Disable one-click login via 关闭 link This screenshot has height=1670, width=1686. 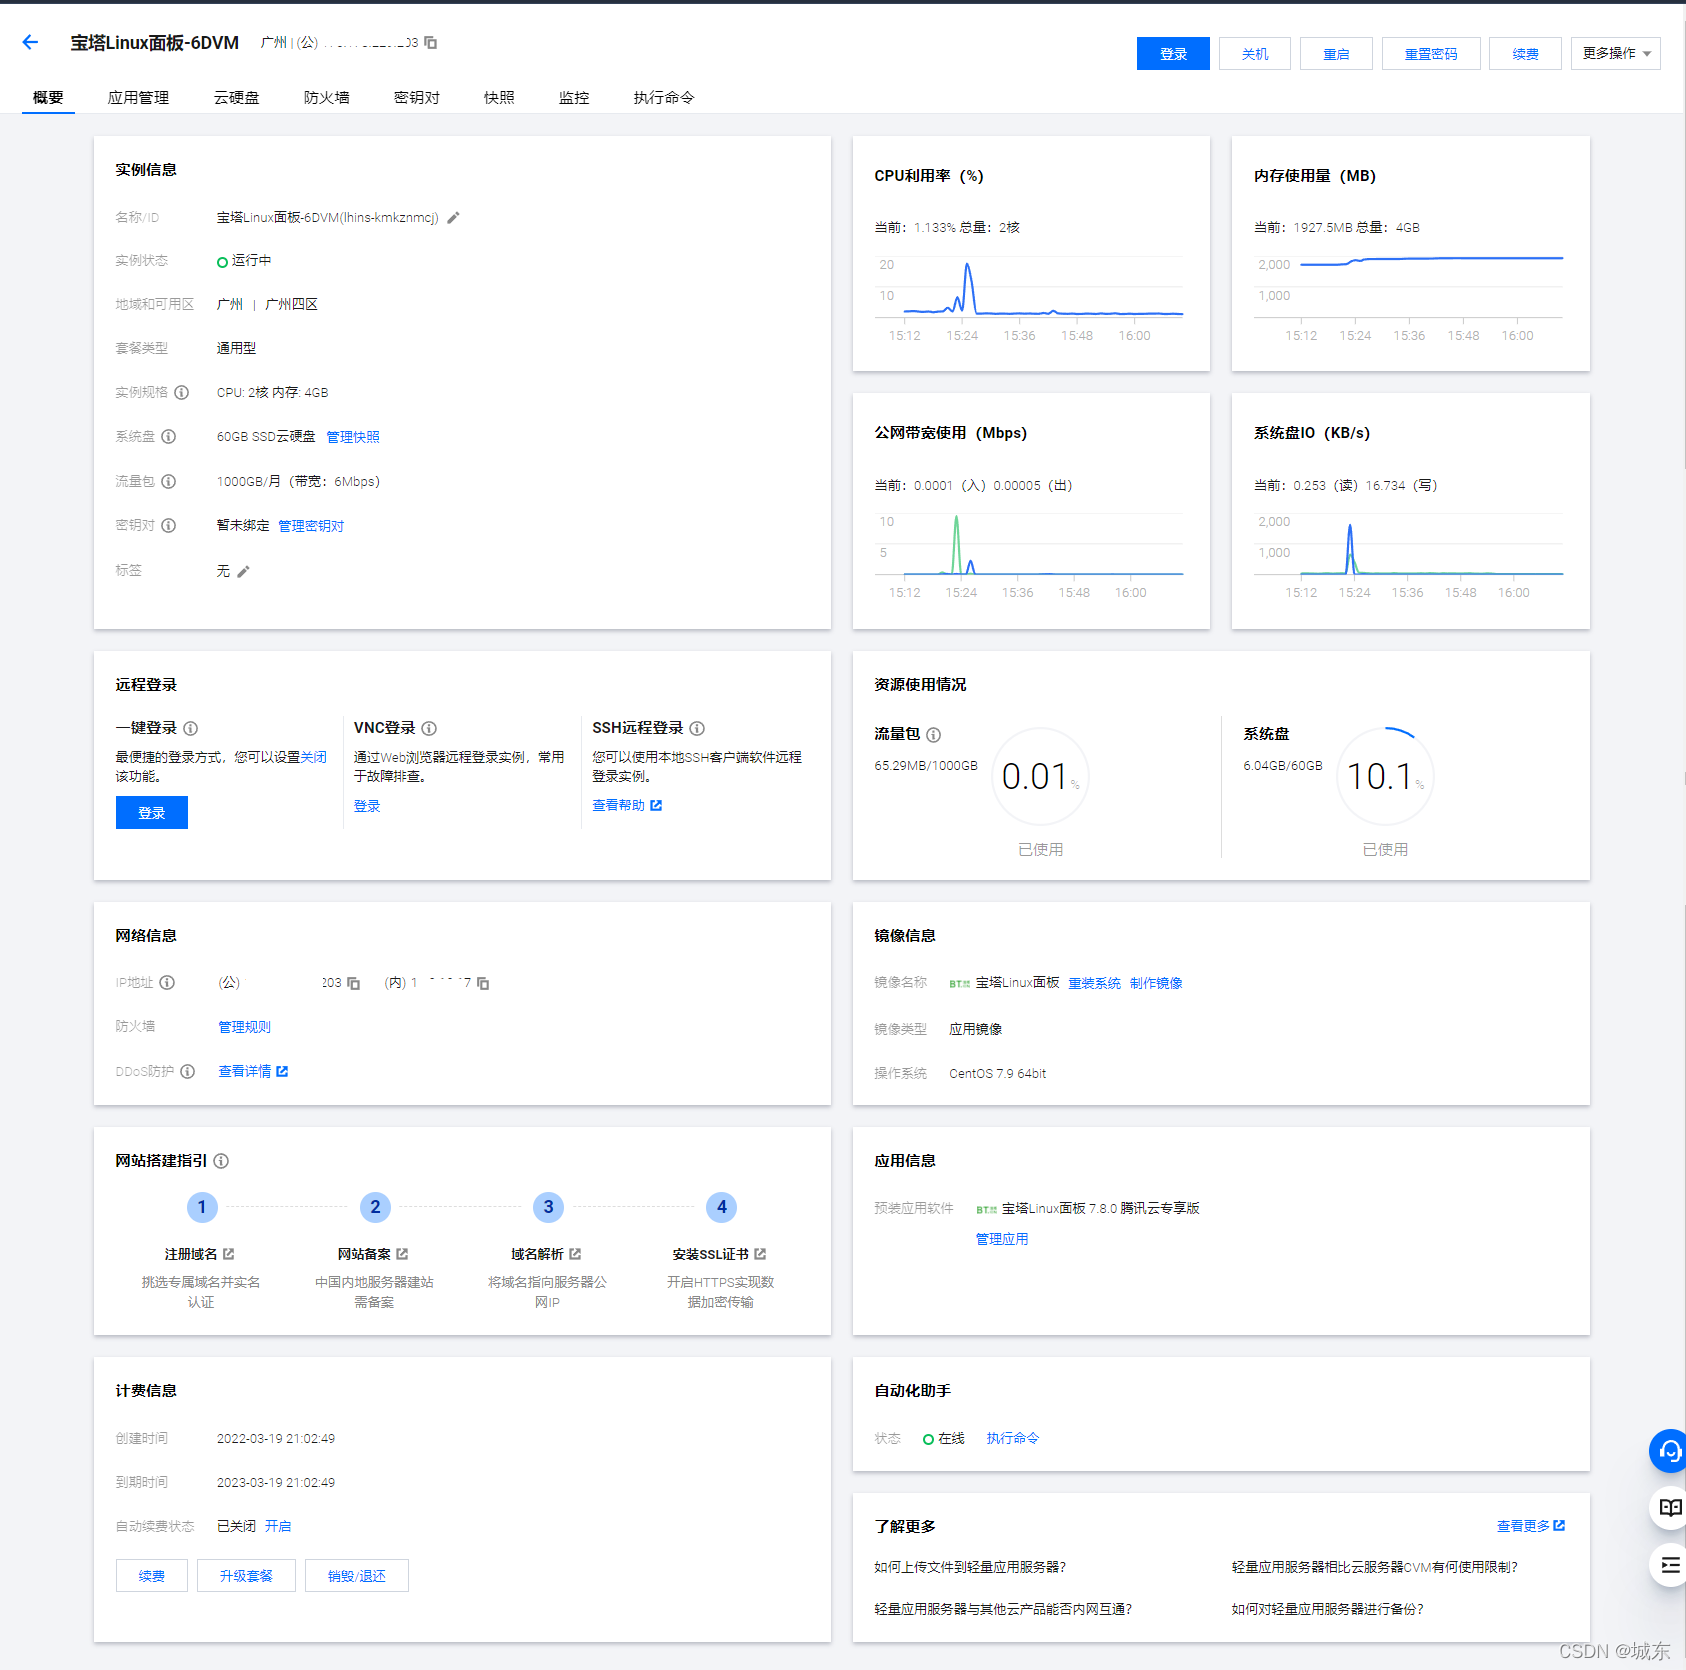pos(314,757)
